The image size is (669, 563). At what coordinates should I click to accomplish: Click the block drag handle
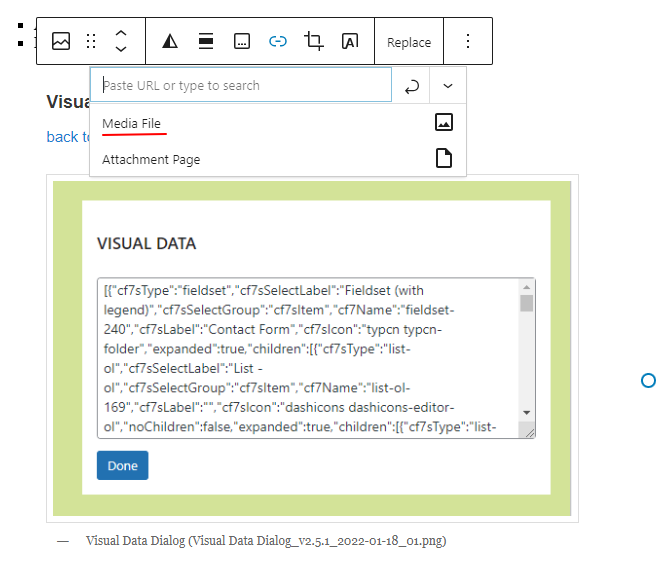tap(91, 41)
